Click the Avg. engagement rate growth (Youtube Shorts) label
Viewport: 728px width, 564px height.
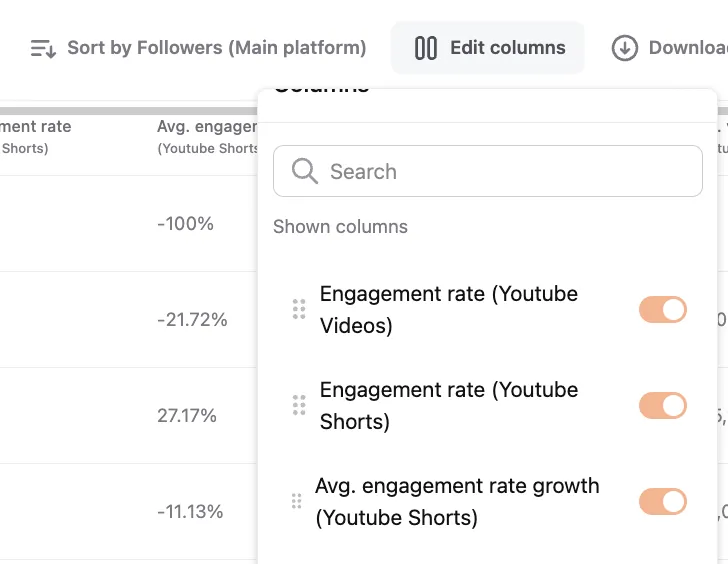click(457, 502)
